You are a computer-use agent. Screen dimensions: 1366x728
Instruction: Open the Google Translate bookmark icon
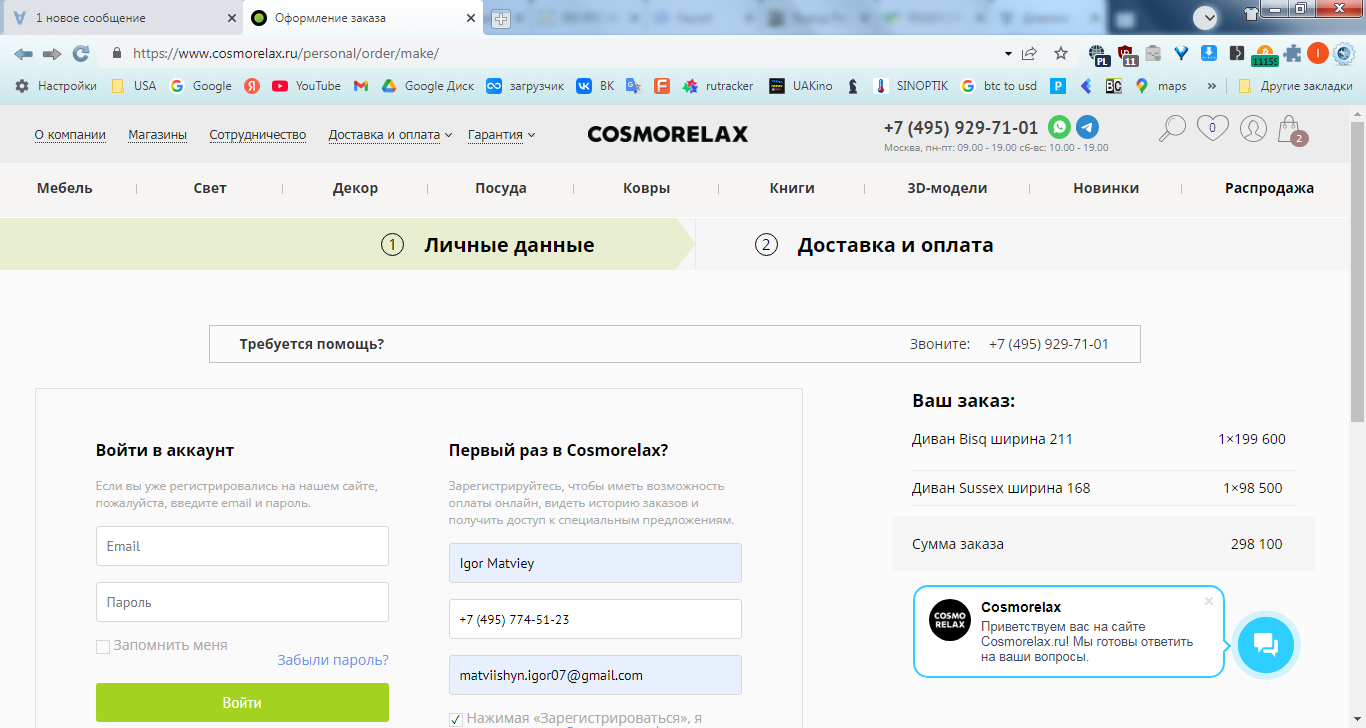[633, 86]
